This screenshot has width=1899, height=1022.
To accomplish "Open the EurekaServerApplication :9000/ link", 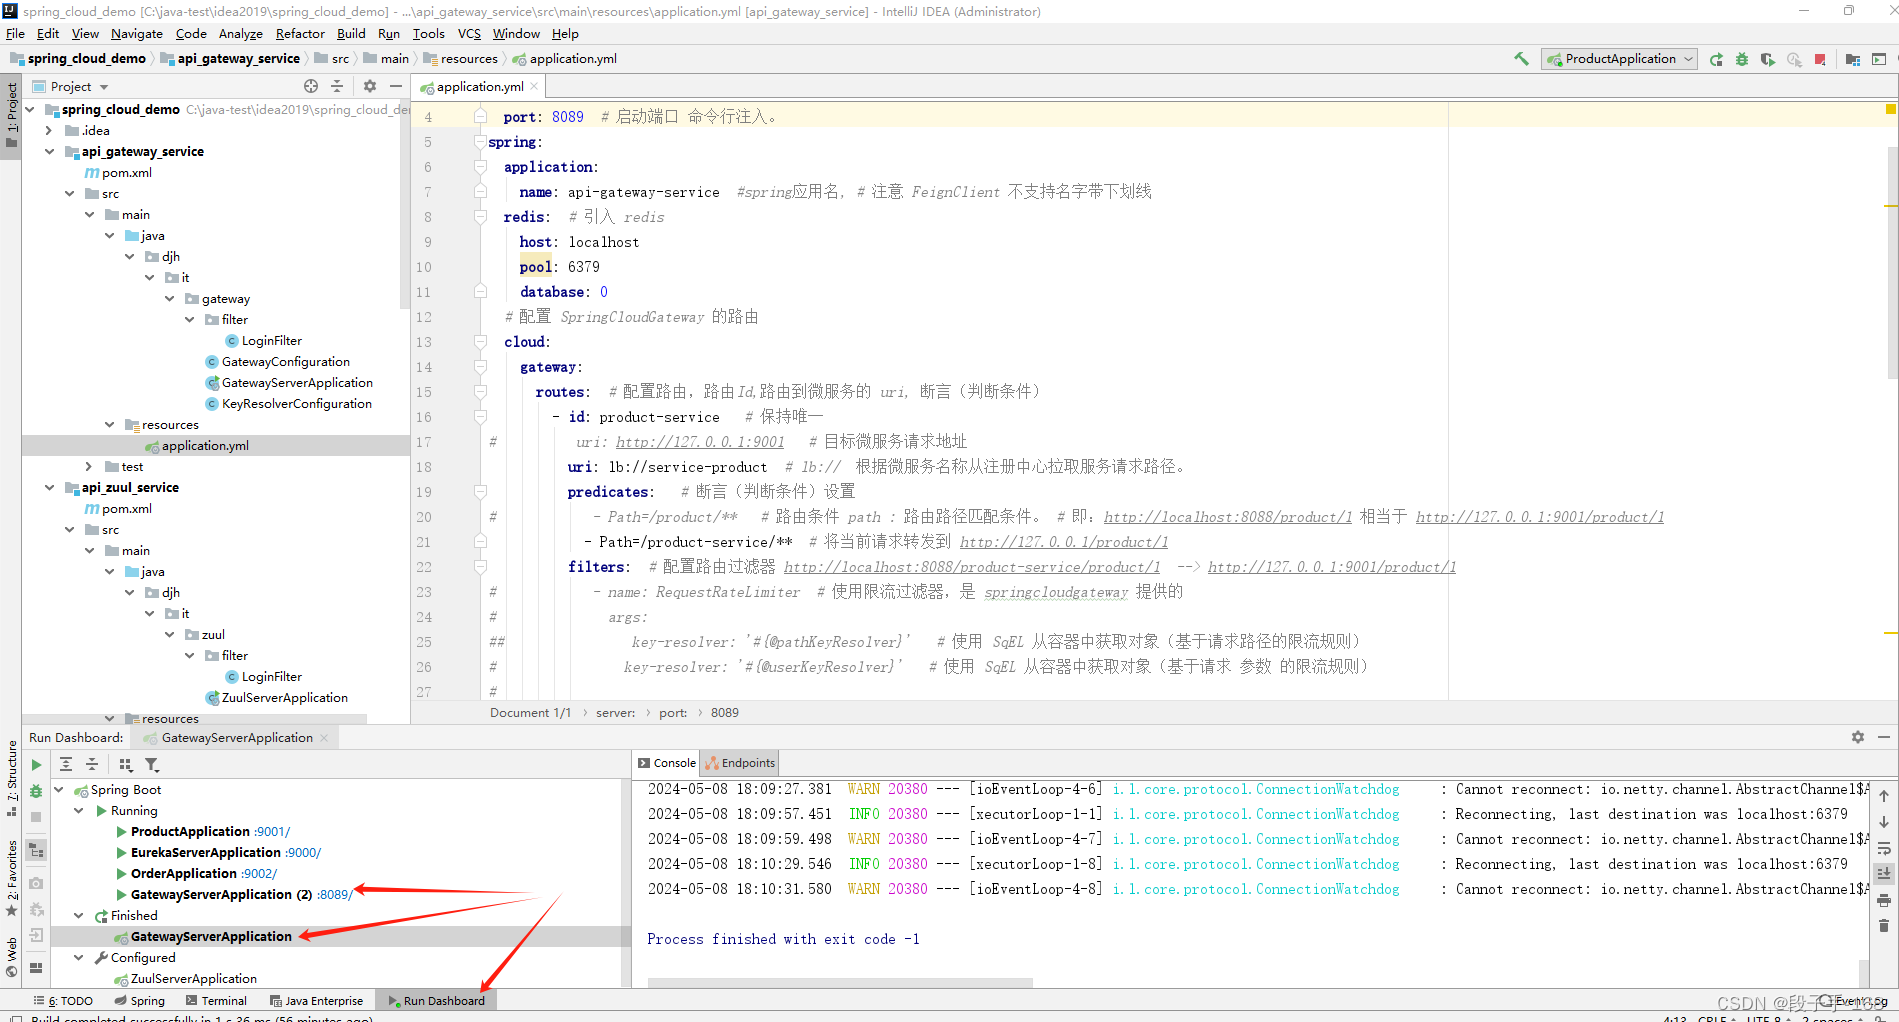I will pyautogui.click(x=303, y=853).
